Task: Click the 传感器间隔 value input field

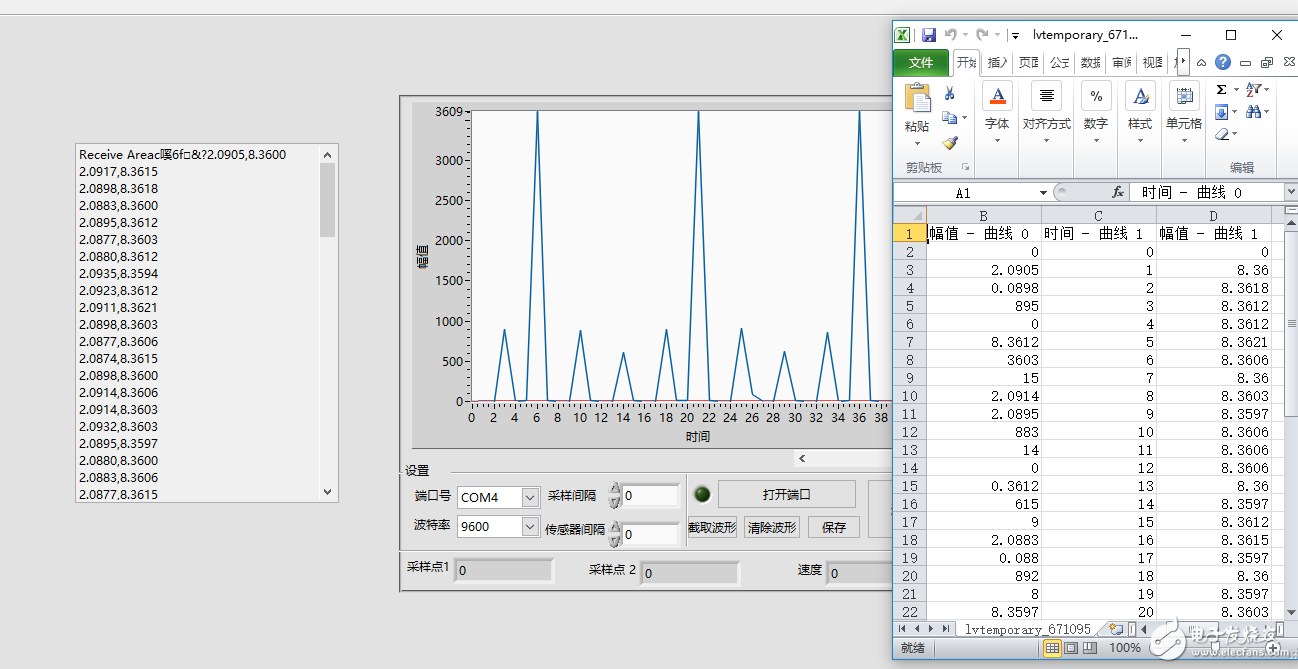Action: click(650, 534)
